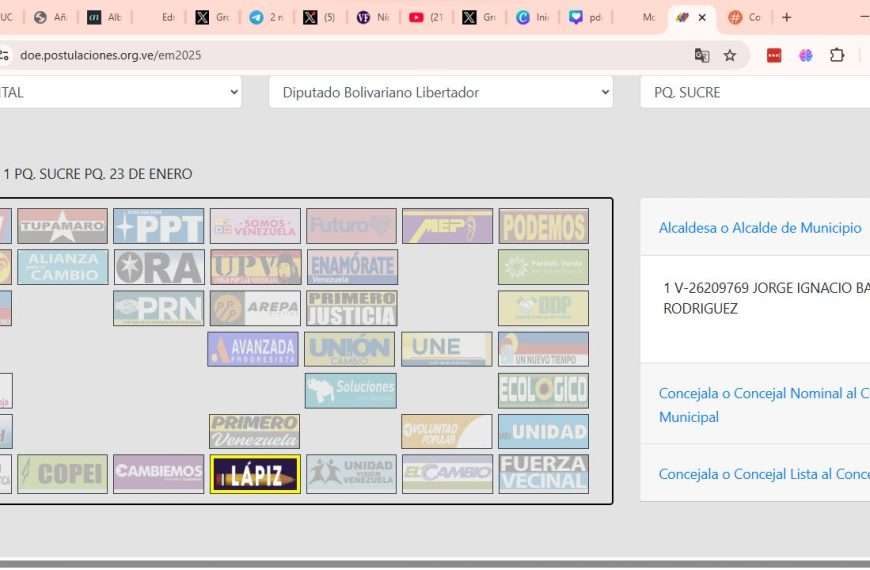Click the red extension icon
Screen dimensions: 870x570
pyautogui.click(x=774, y=56)
